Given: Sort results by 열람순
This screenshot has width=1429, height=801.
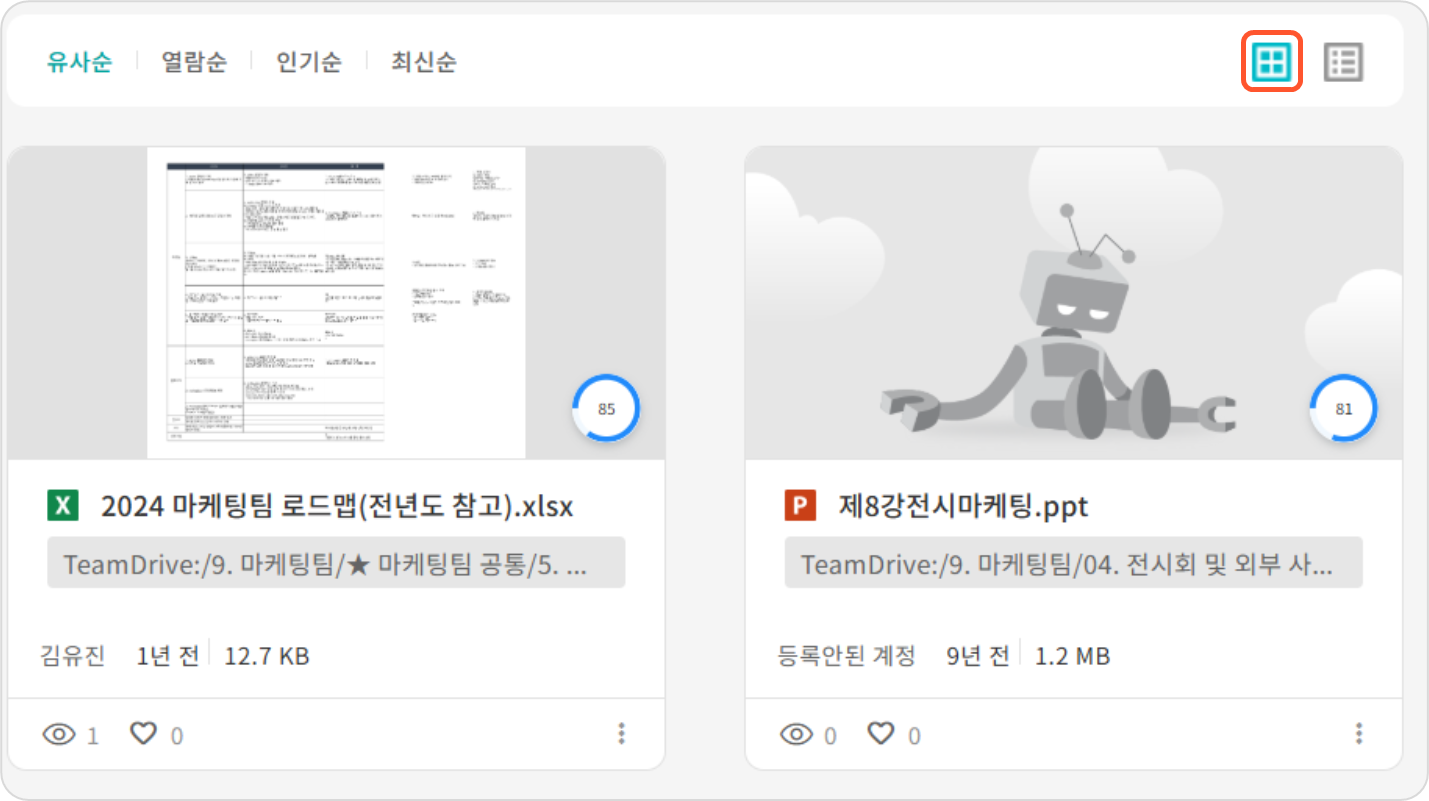Looking at the screenshot, I should click(x=194, y=62).
